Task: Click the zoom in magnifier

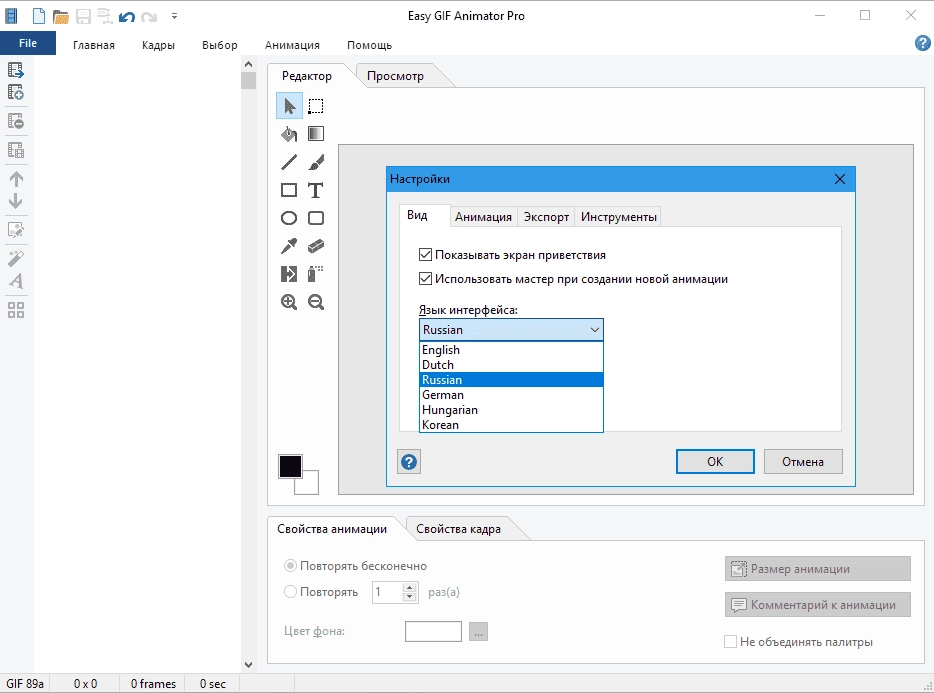Action: tap(289, 302)
